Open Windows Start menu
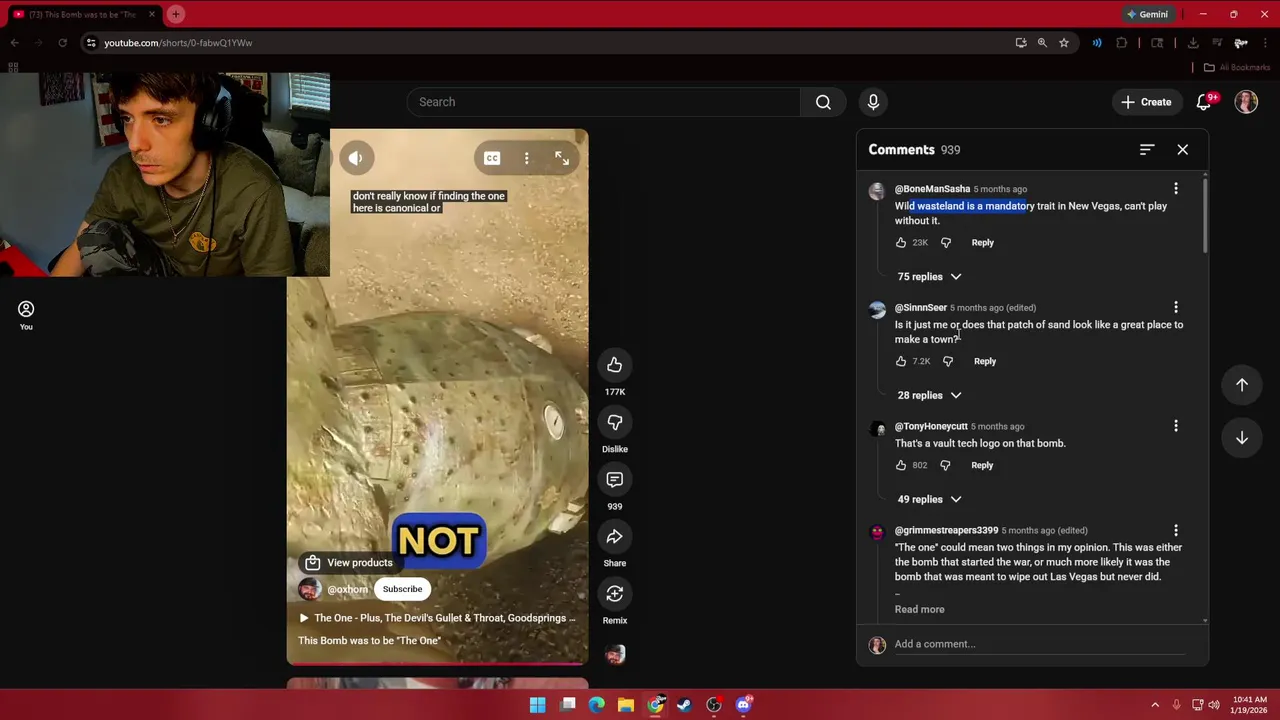Image resolution: width=1280 pixels, height=720 pixels. [538, 705]
